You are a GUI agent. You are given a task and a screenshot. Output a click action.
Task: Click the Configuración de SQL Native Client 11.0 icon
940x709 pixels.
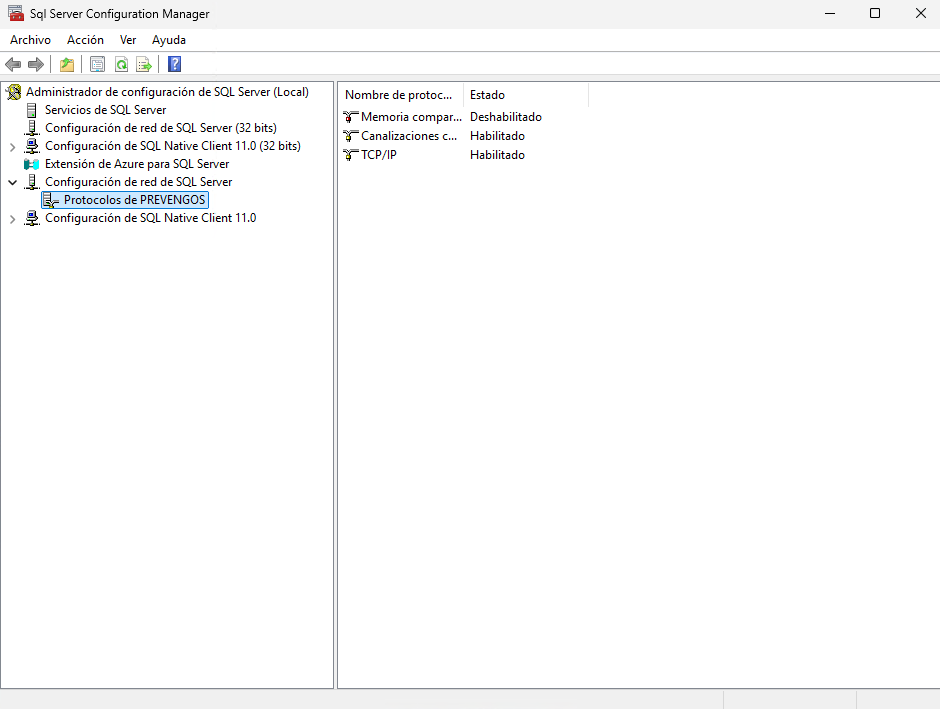[32, 218]
